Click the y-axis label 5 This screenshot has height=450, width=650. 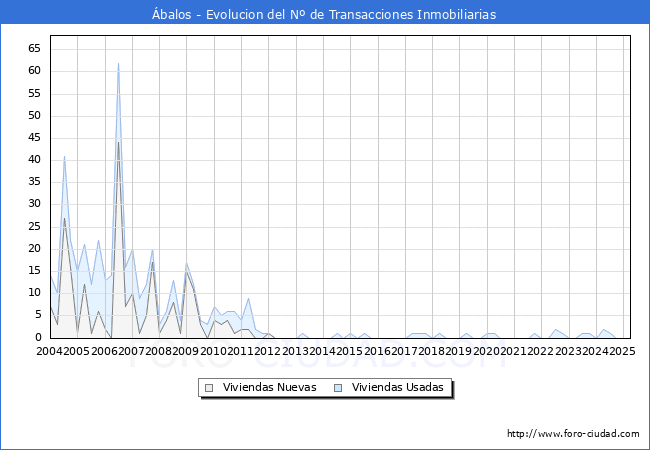tap(38, 315)
